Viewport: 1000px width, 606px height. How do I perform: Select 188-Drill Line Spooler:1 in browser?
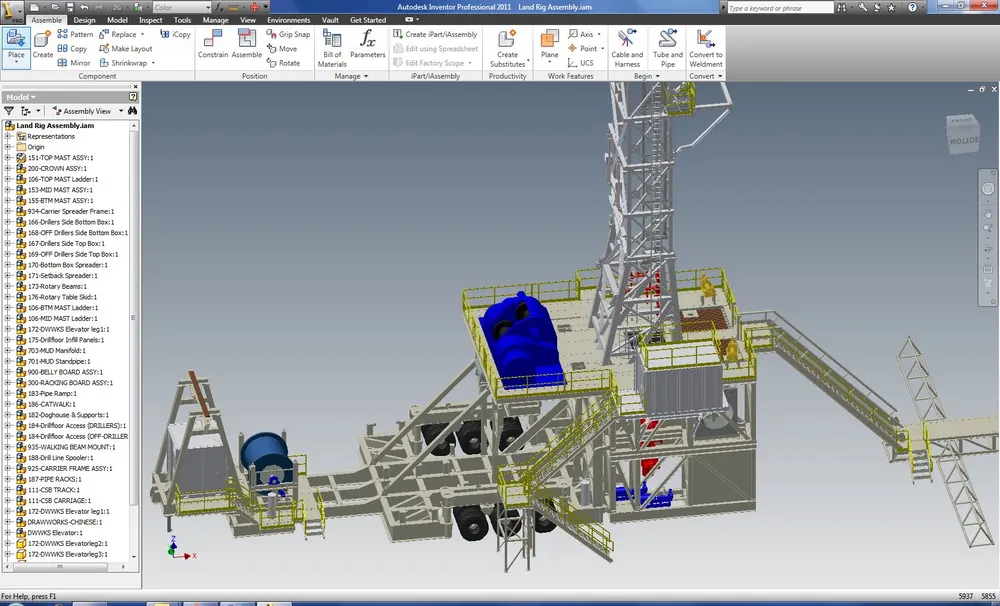coord(61,458)
